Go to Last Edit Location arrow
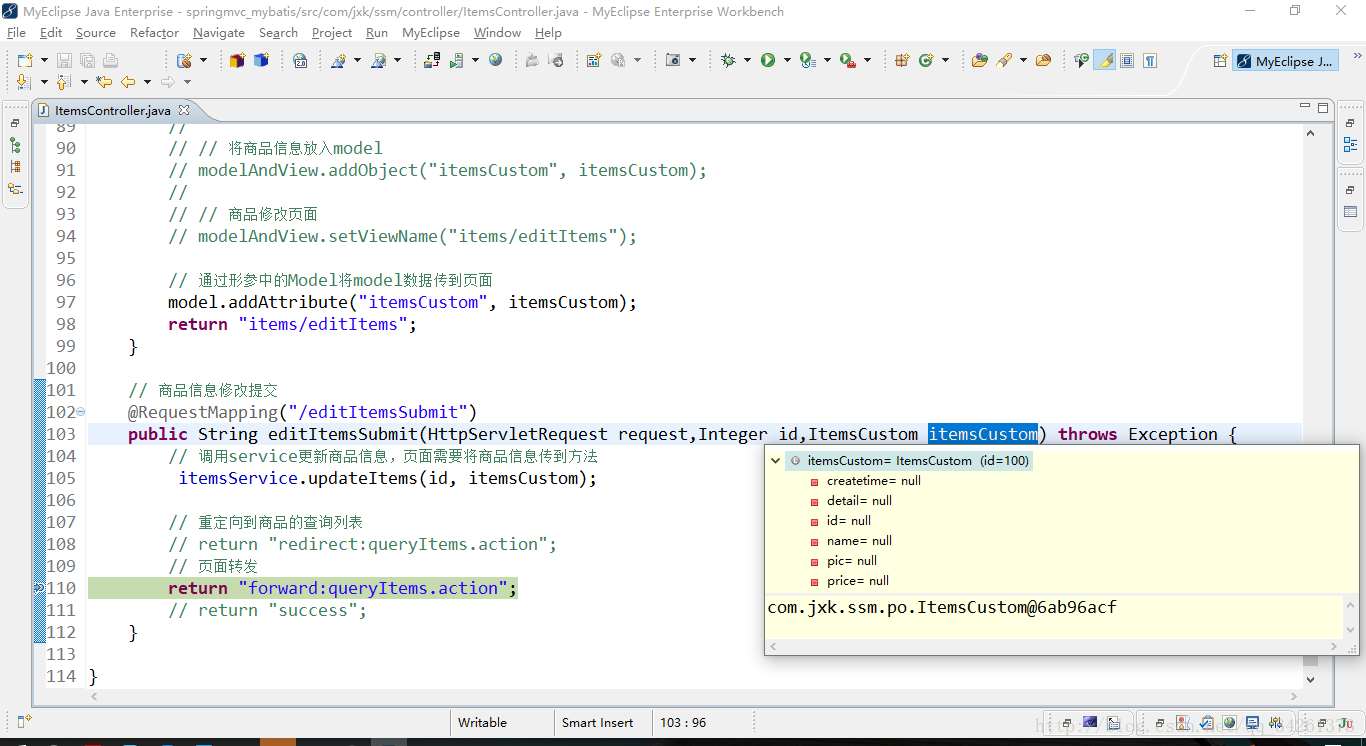 click(x=103, y=82)
